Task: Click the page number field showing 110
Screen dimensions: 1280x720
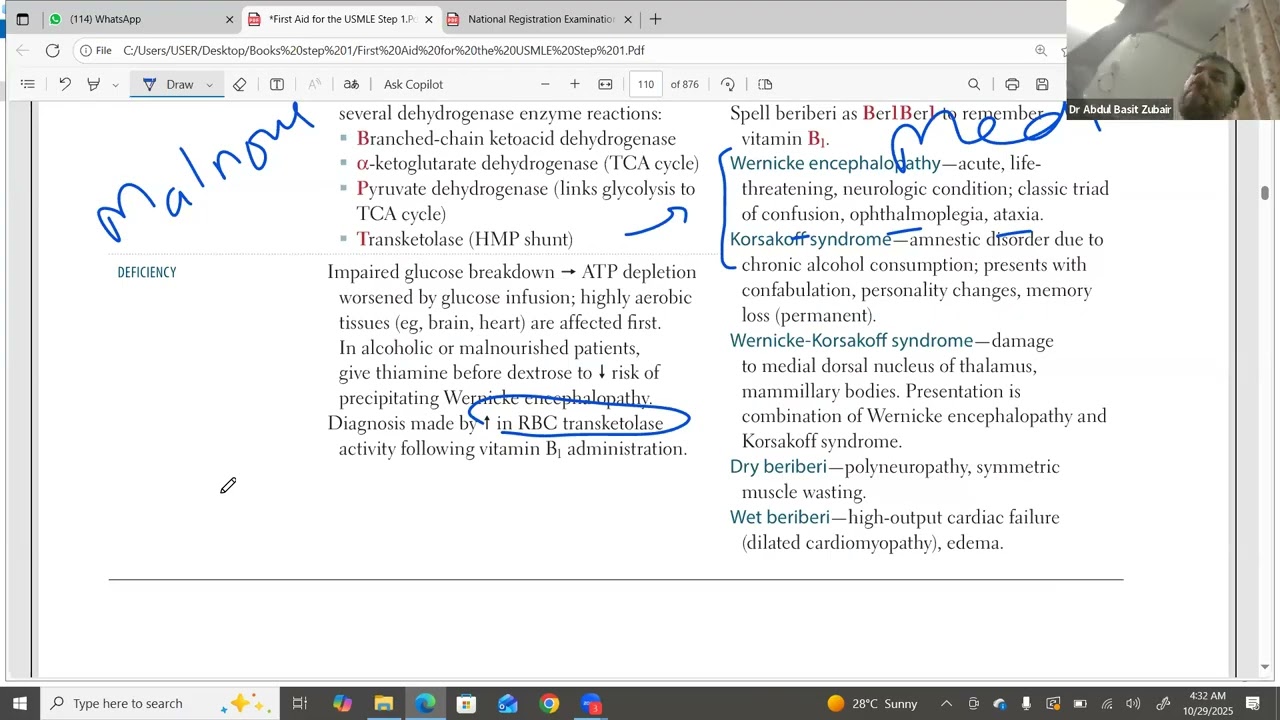Action: click(646, 84)
